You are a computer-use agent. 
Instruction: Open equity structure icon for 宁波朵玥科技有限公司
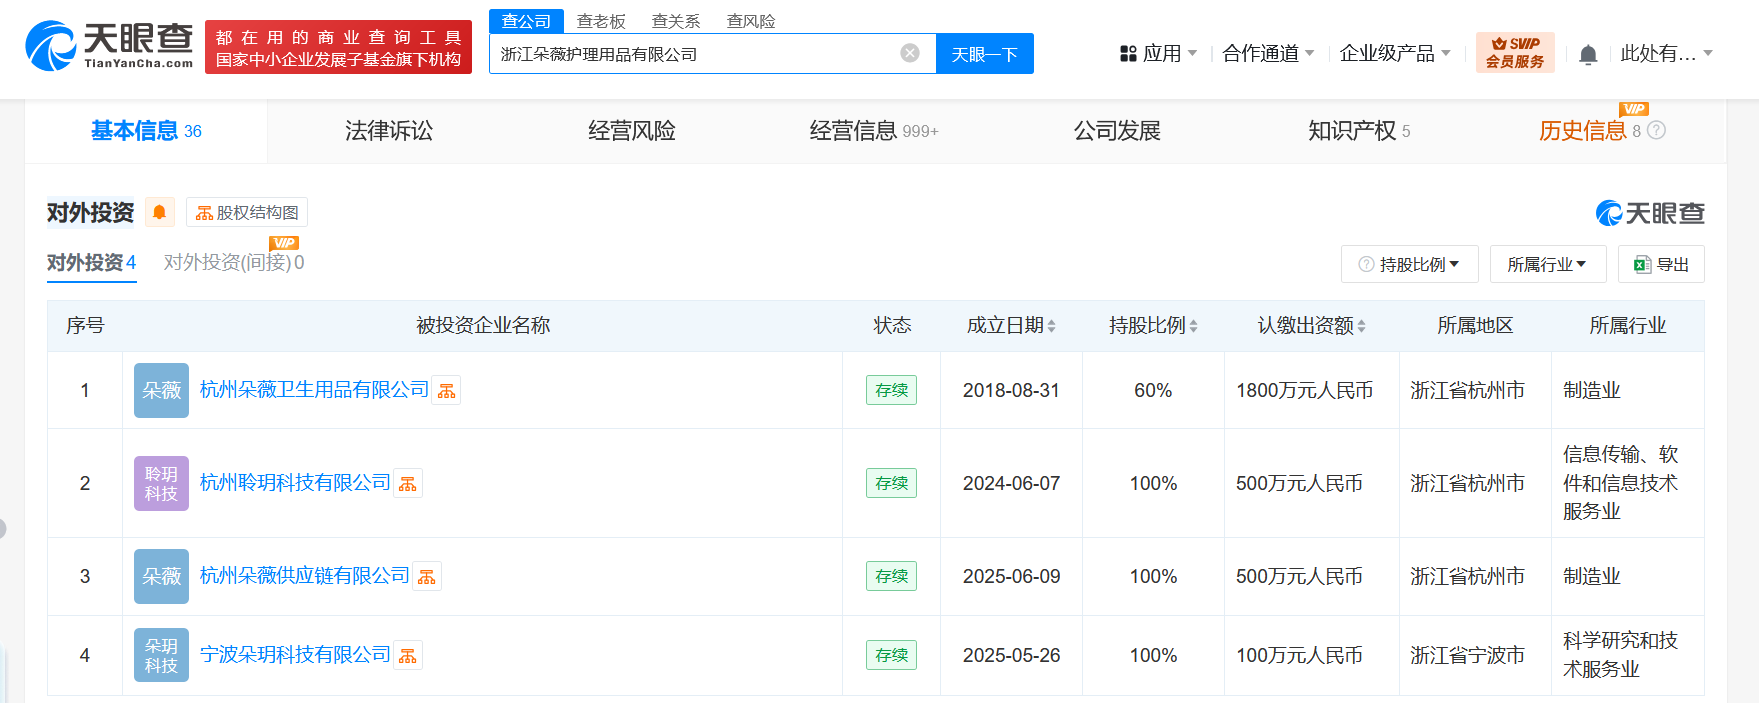(408, 656)
